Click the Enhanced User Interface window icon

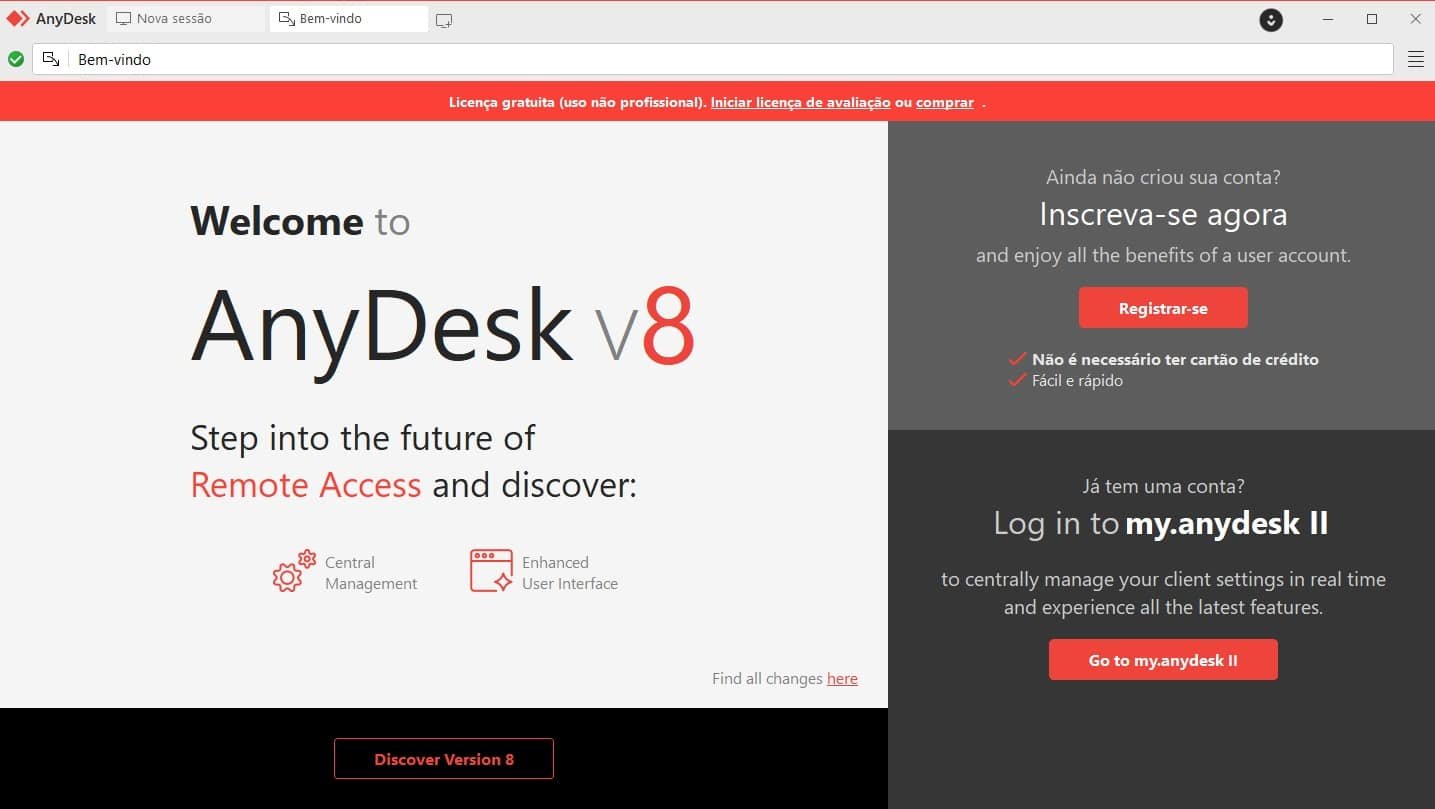(x=491, y=571)
